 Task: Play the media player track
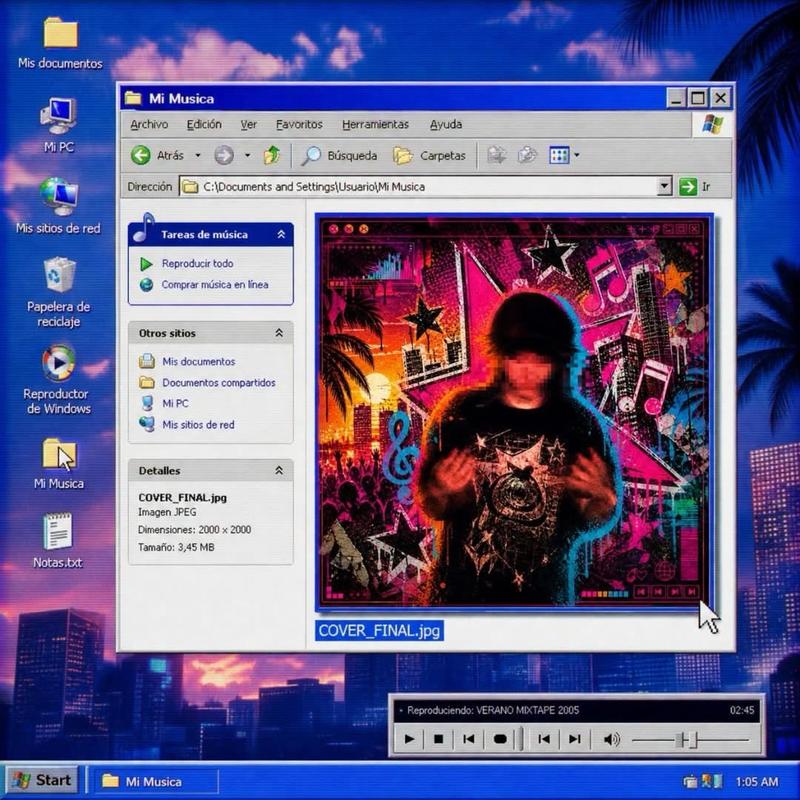[x=409, y=739]
